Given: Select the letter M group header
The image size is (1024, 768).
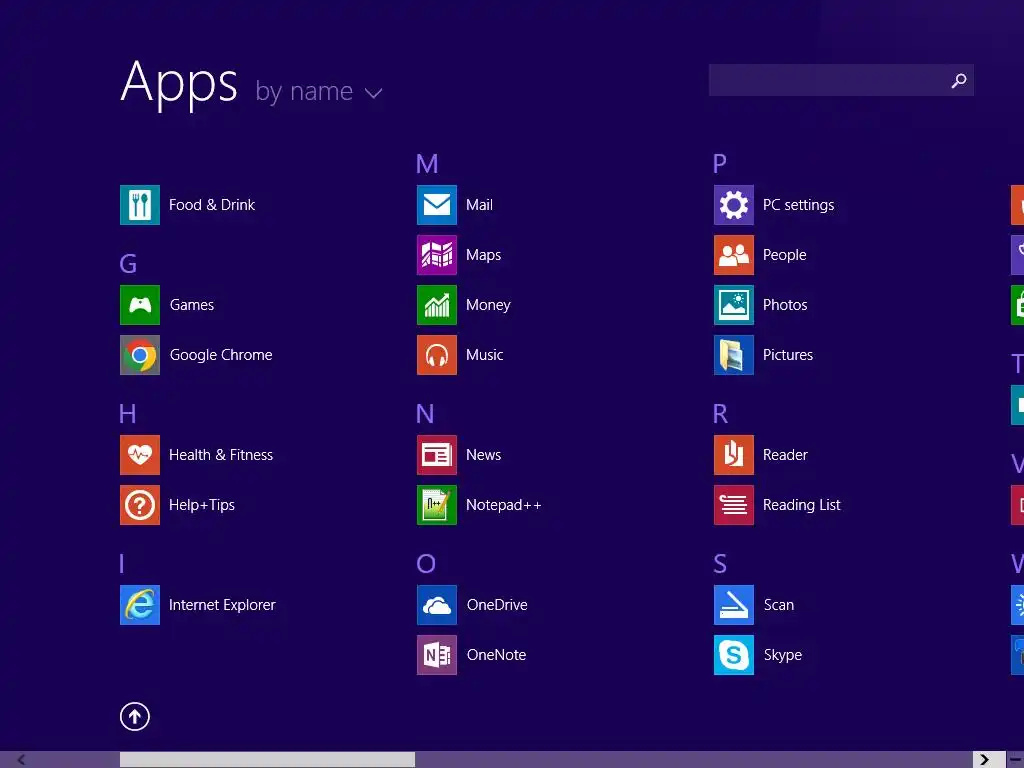Looking at the screenshot, I should point(427,164).
